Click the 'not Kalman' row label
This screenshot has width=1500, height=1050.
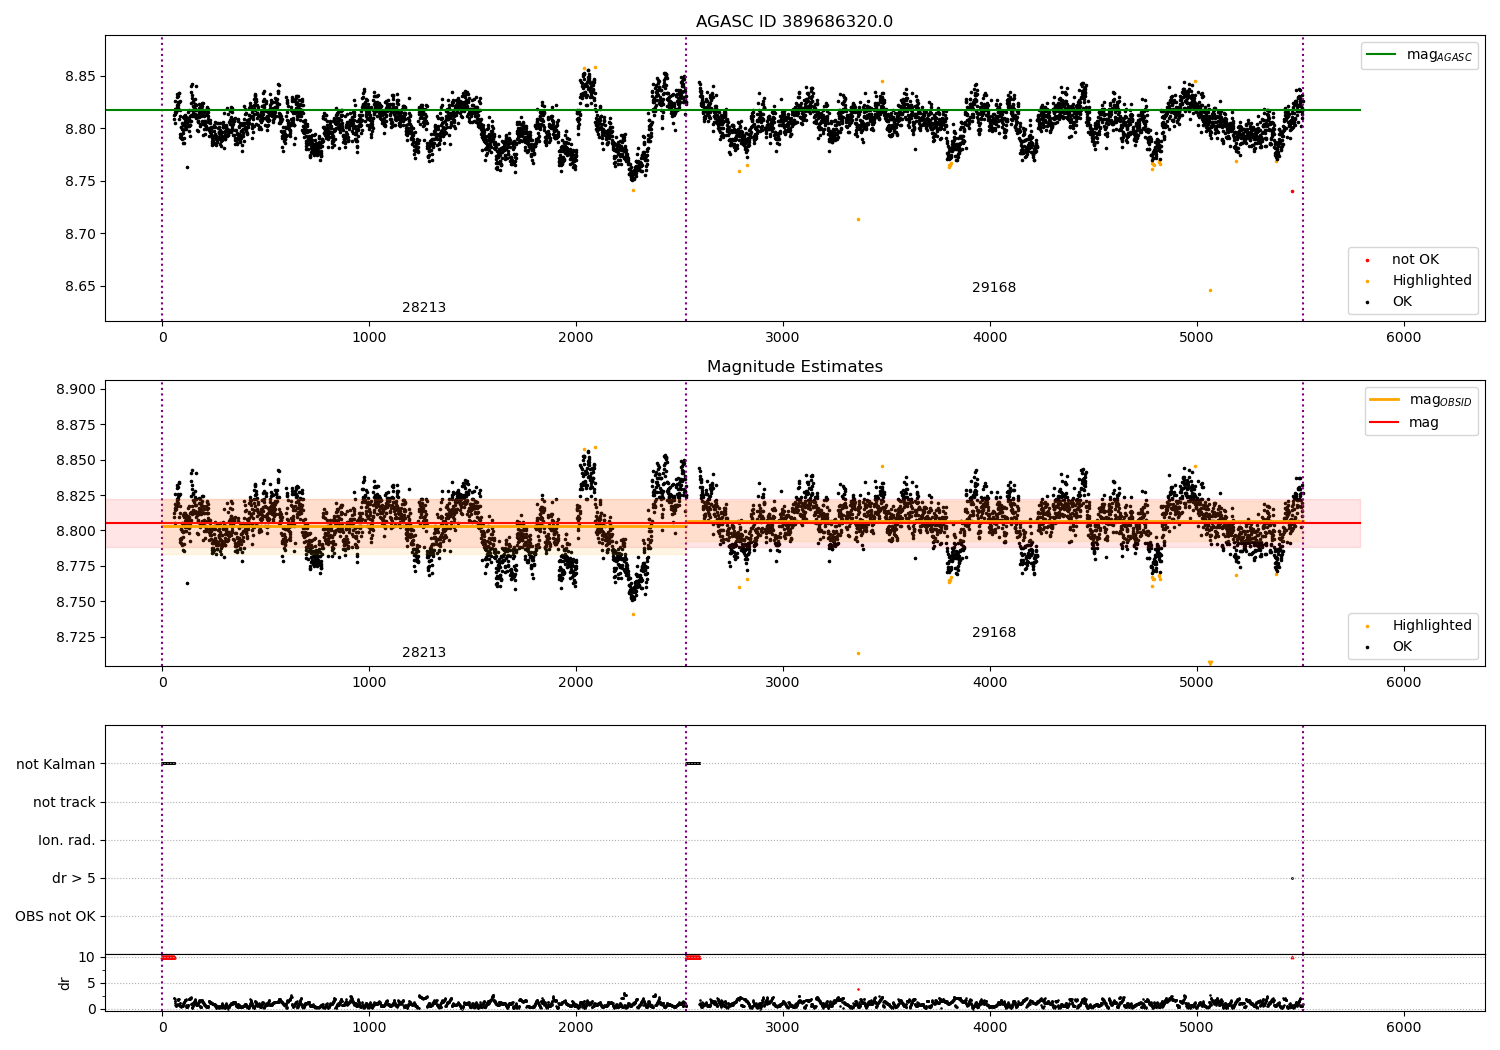tap(56, 764)
